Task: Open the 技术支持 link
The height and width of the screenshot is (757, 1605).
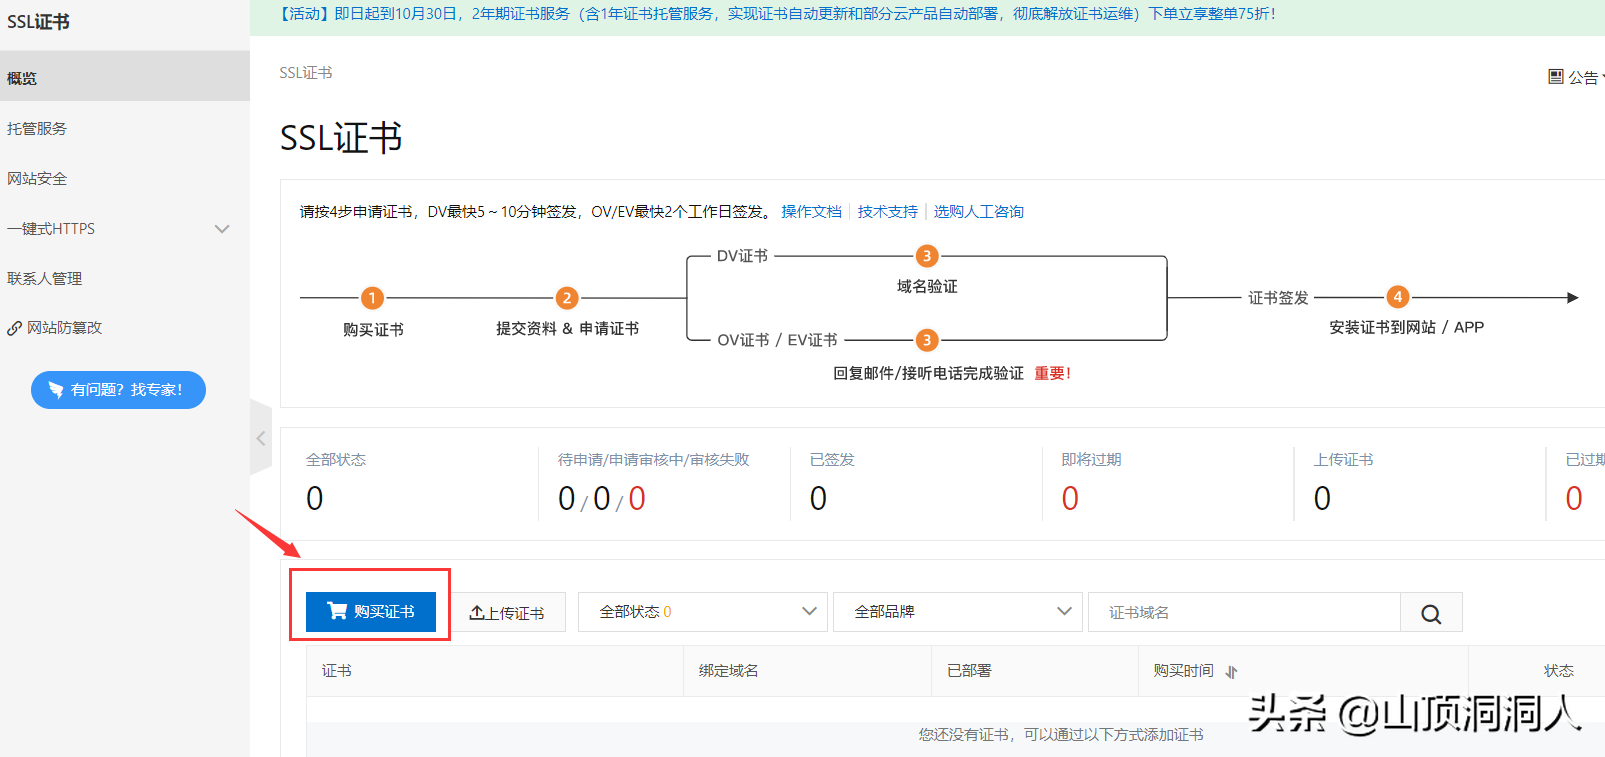Action: (x=887, y=212)
